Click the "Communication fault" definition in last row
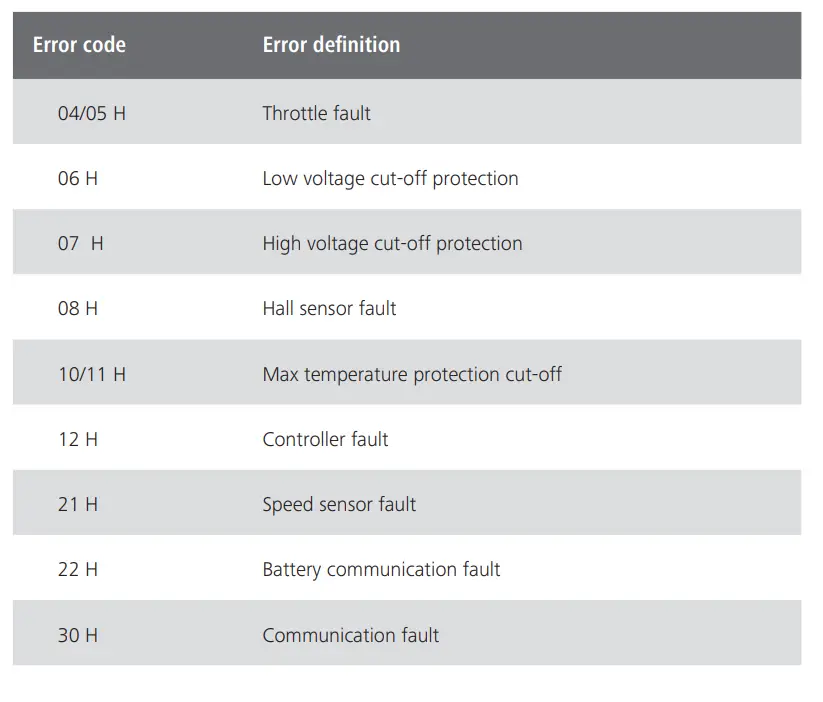This screenshot has height=702, width=823. (350, 635)
